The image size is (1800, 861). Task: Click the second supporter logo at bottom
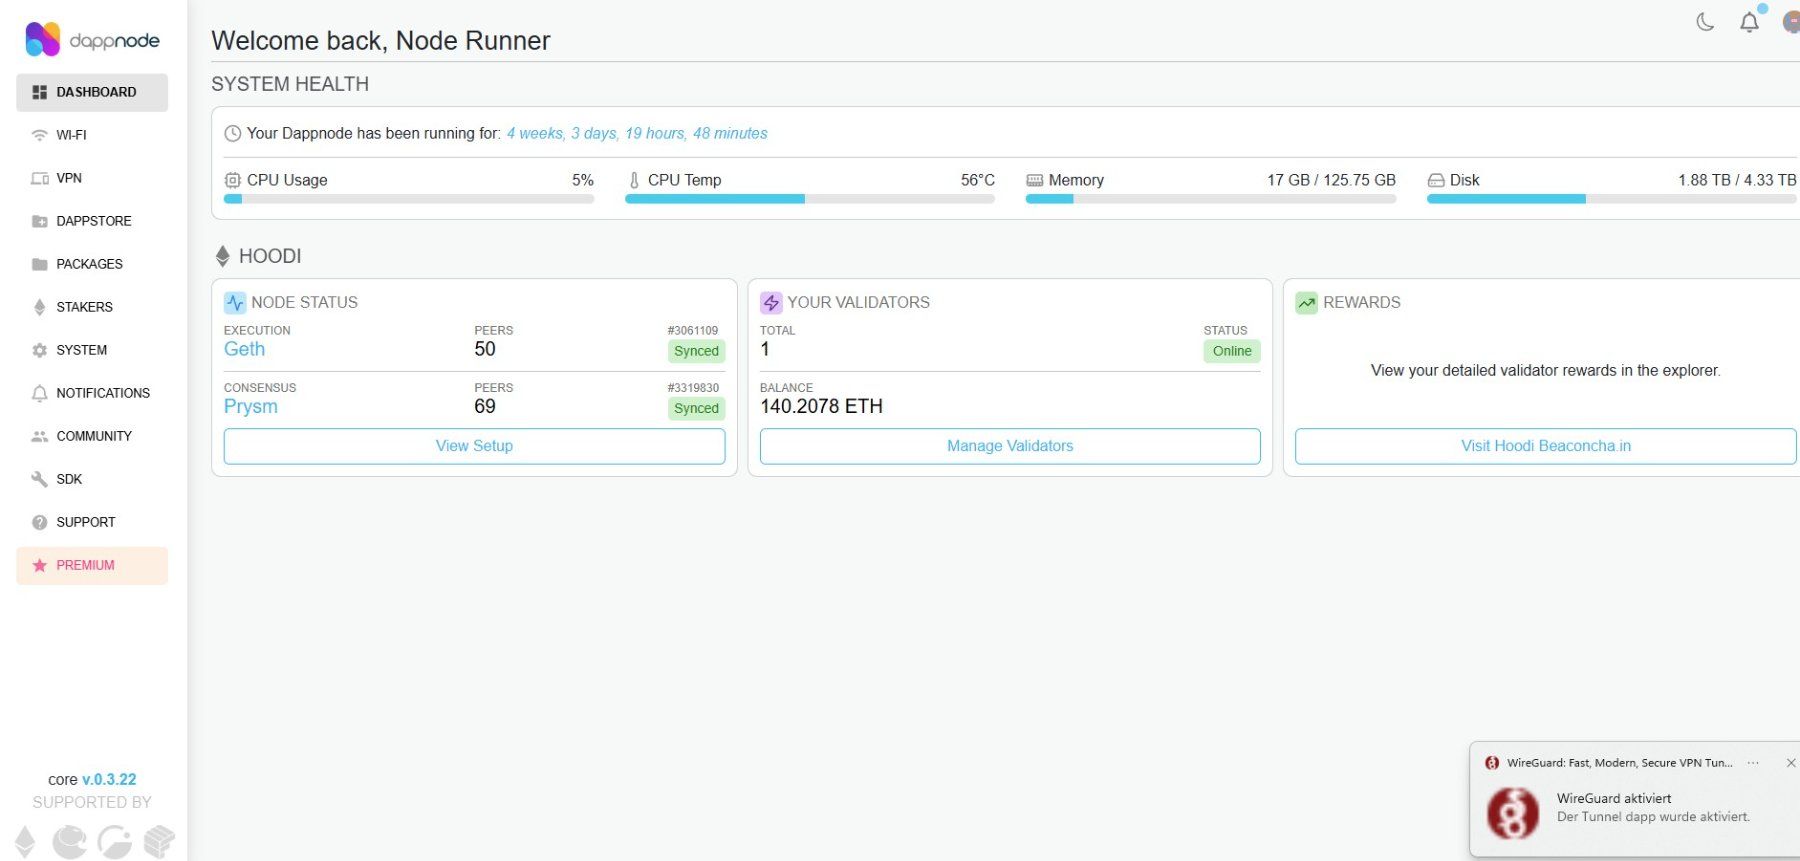(69, 842)
